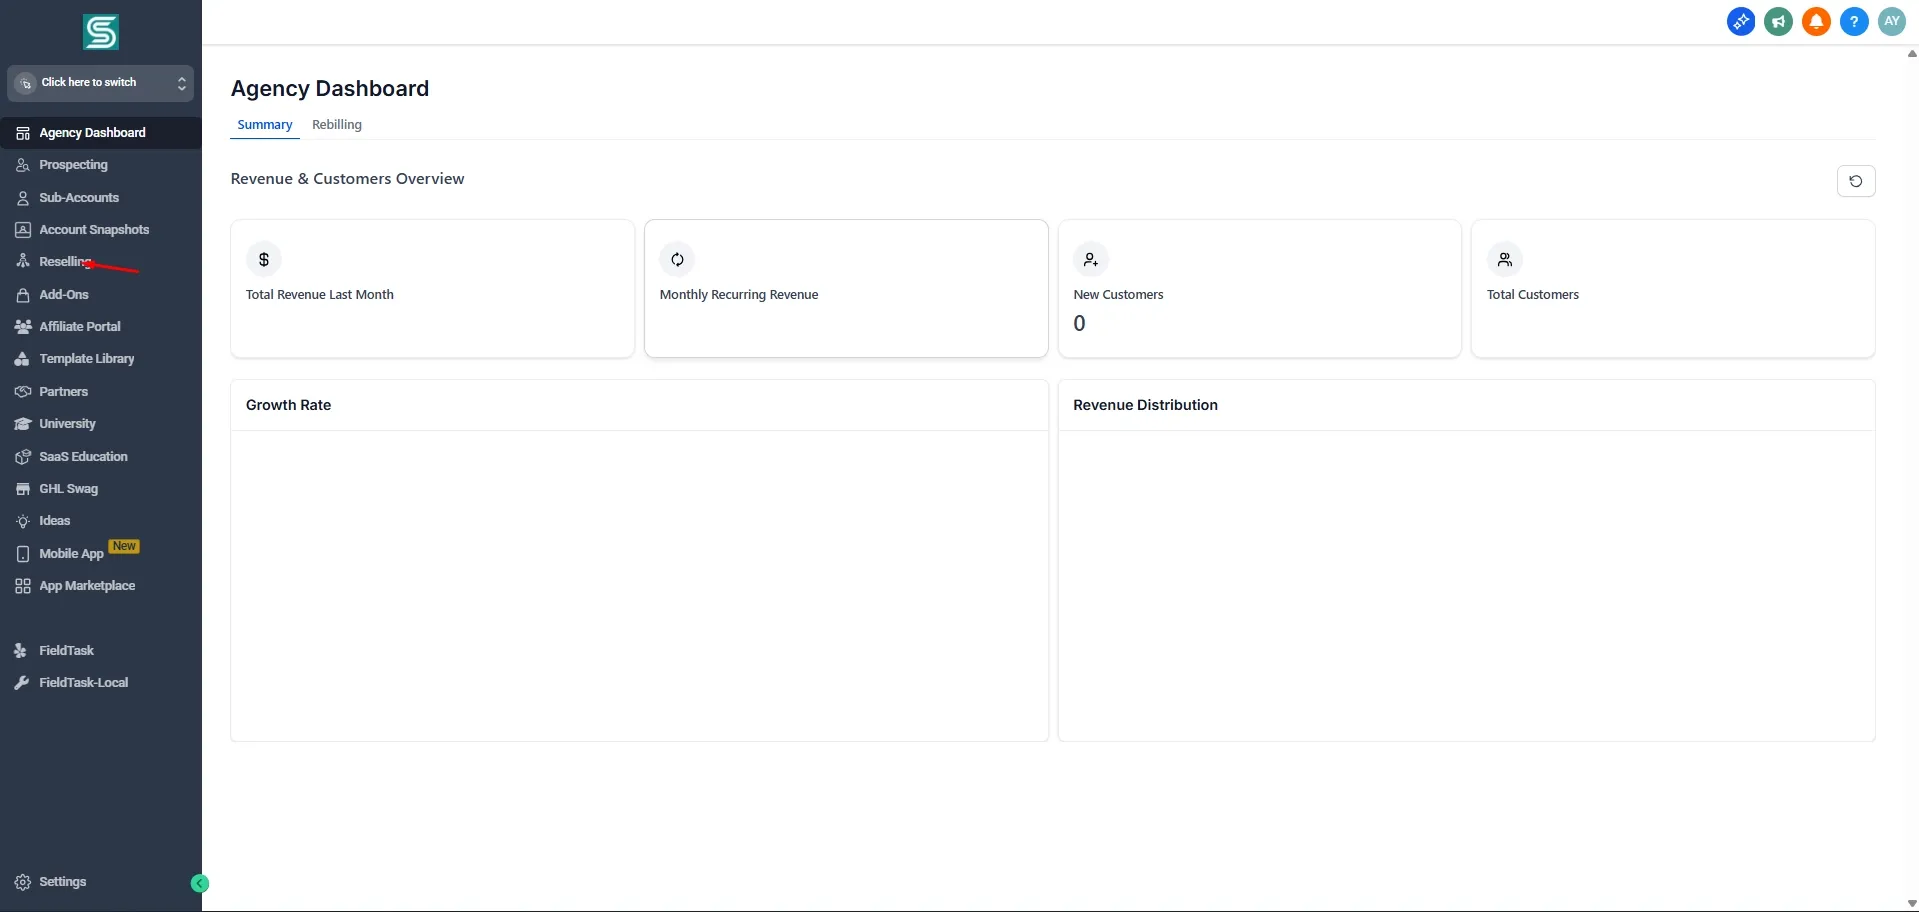Image resolution: width=1919 pixels, height=912 pixels.
Task: Open the Add-Ons label
Action: point(64,295)
